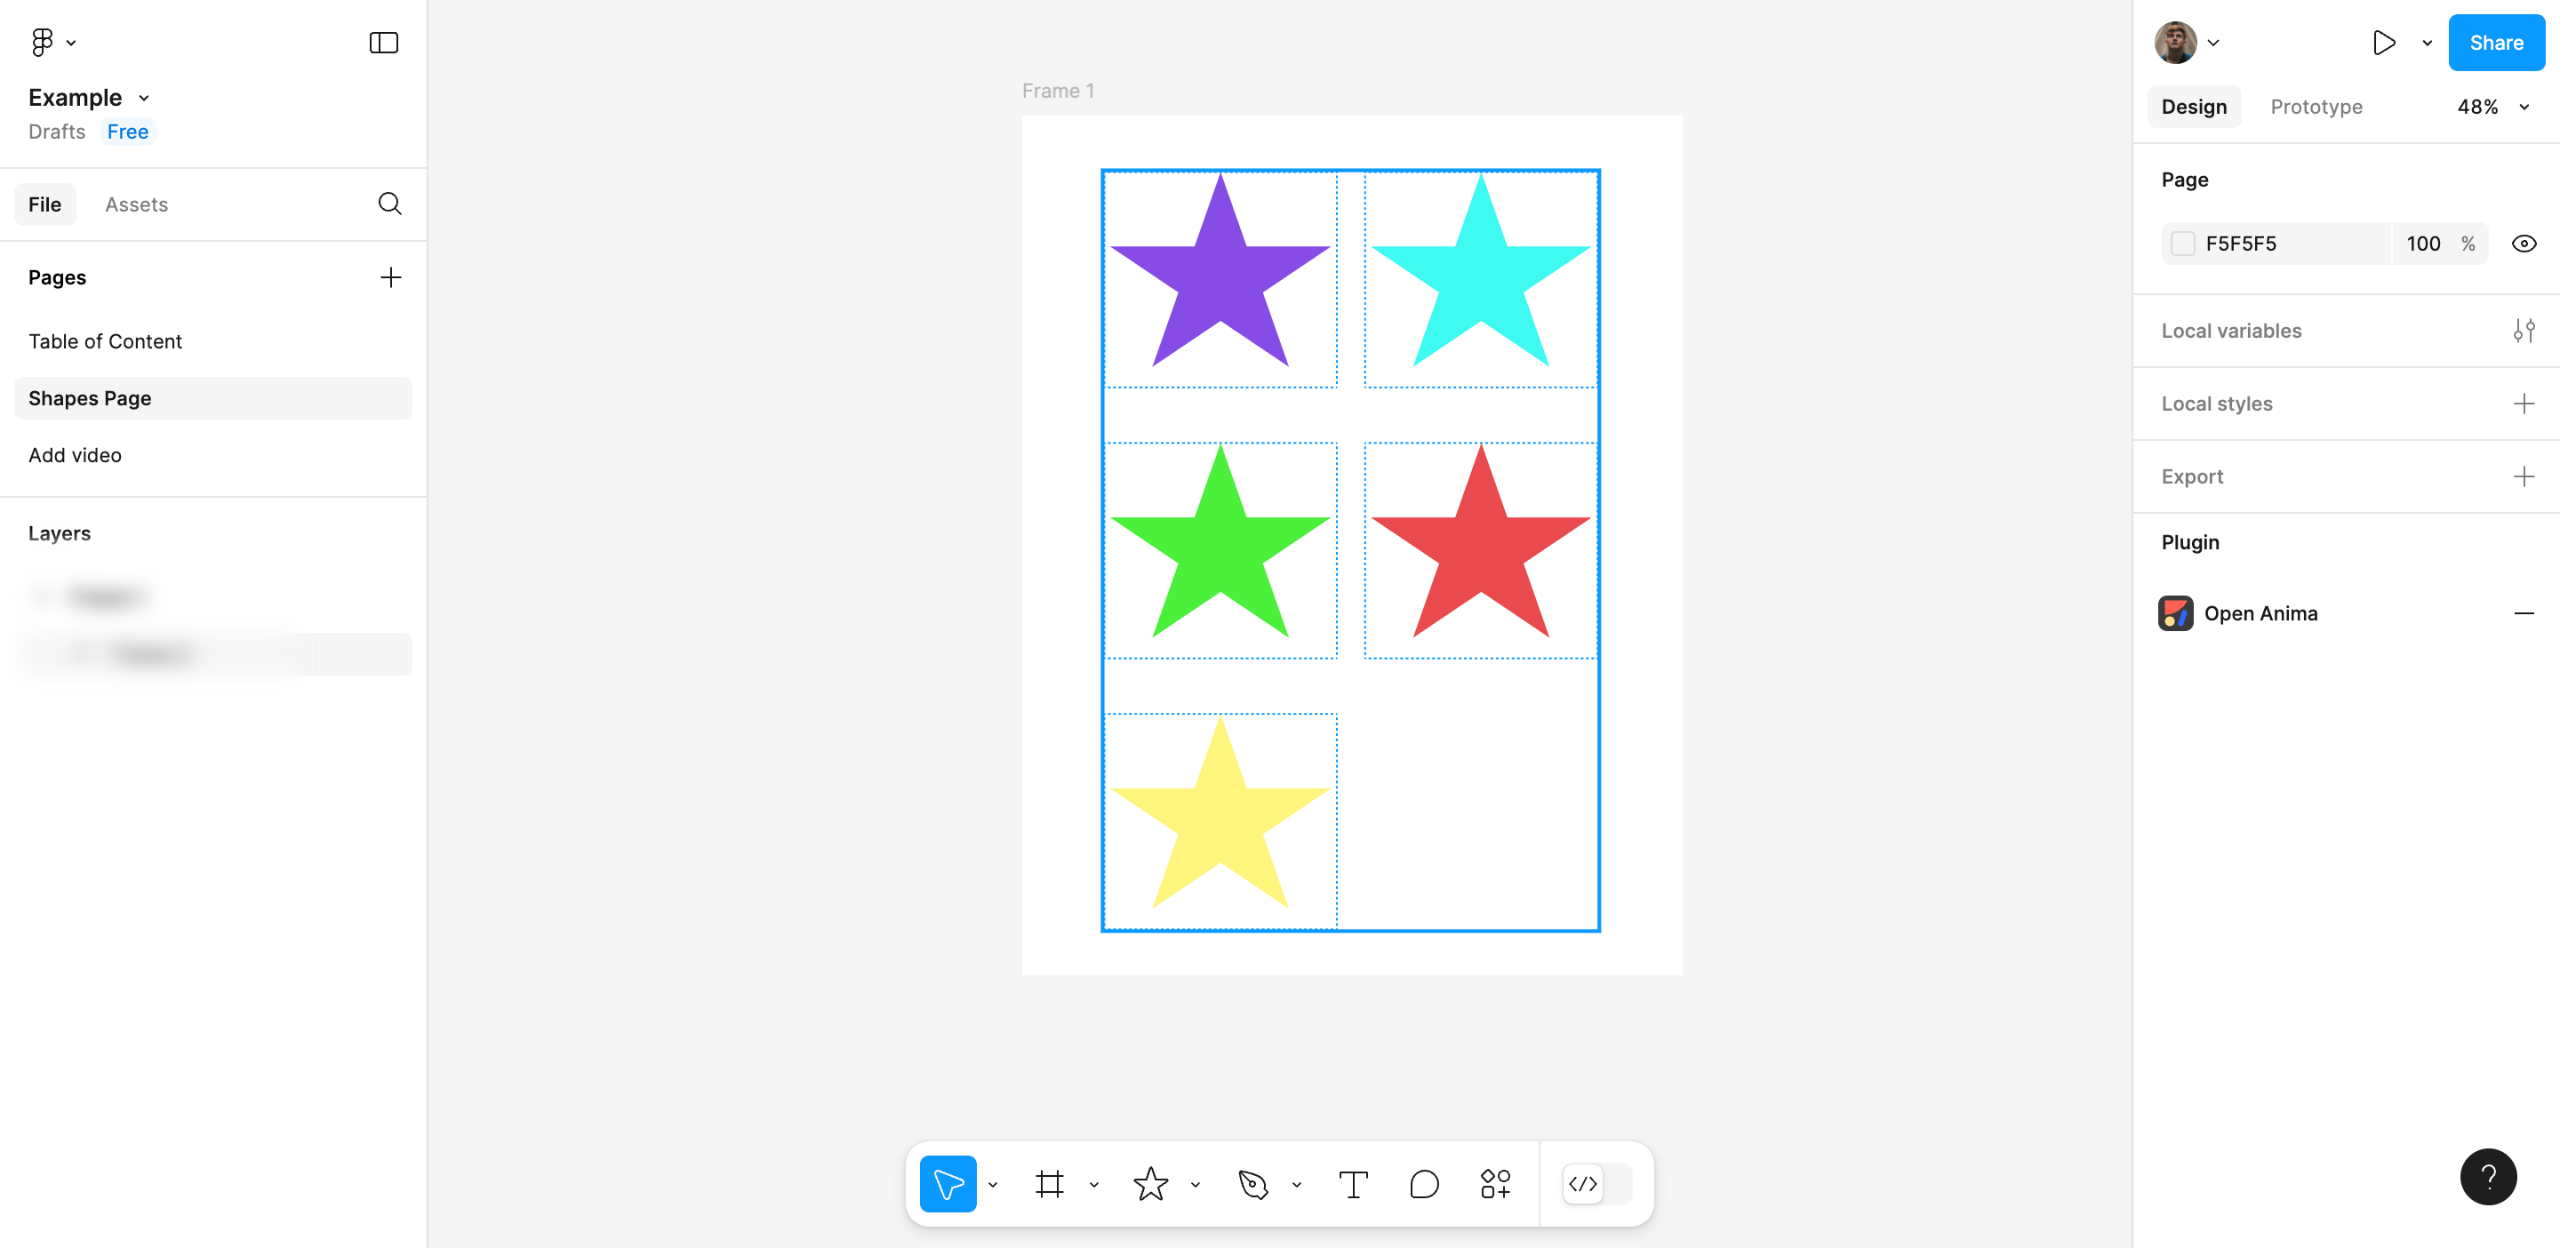
Task: Expand the Frame tool options chevron
Action: tap(1094, 1185)
